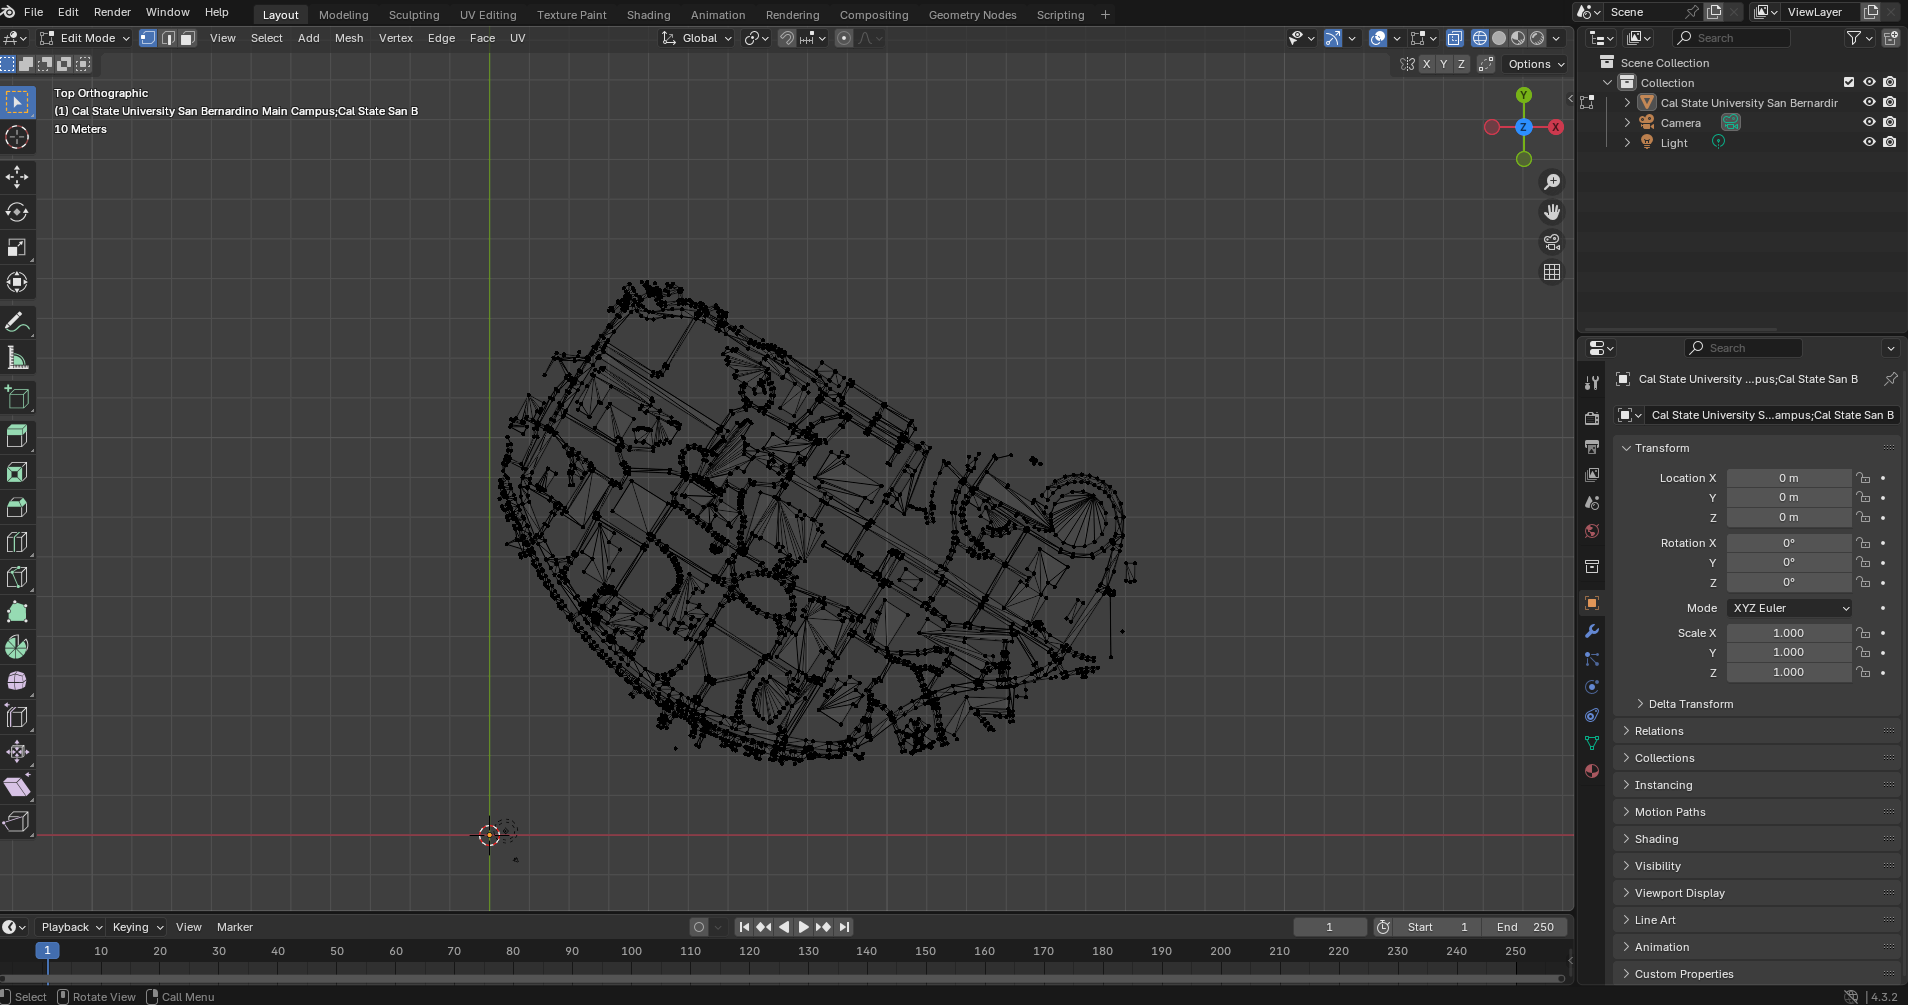Click the End frame 250 field
The width and height of the screenshot is (1908, 1005).
pos(1524,927)
